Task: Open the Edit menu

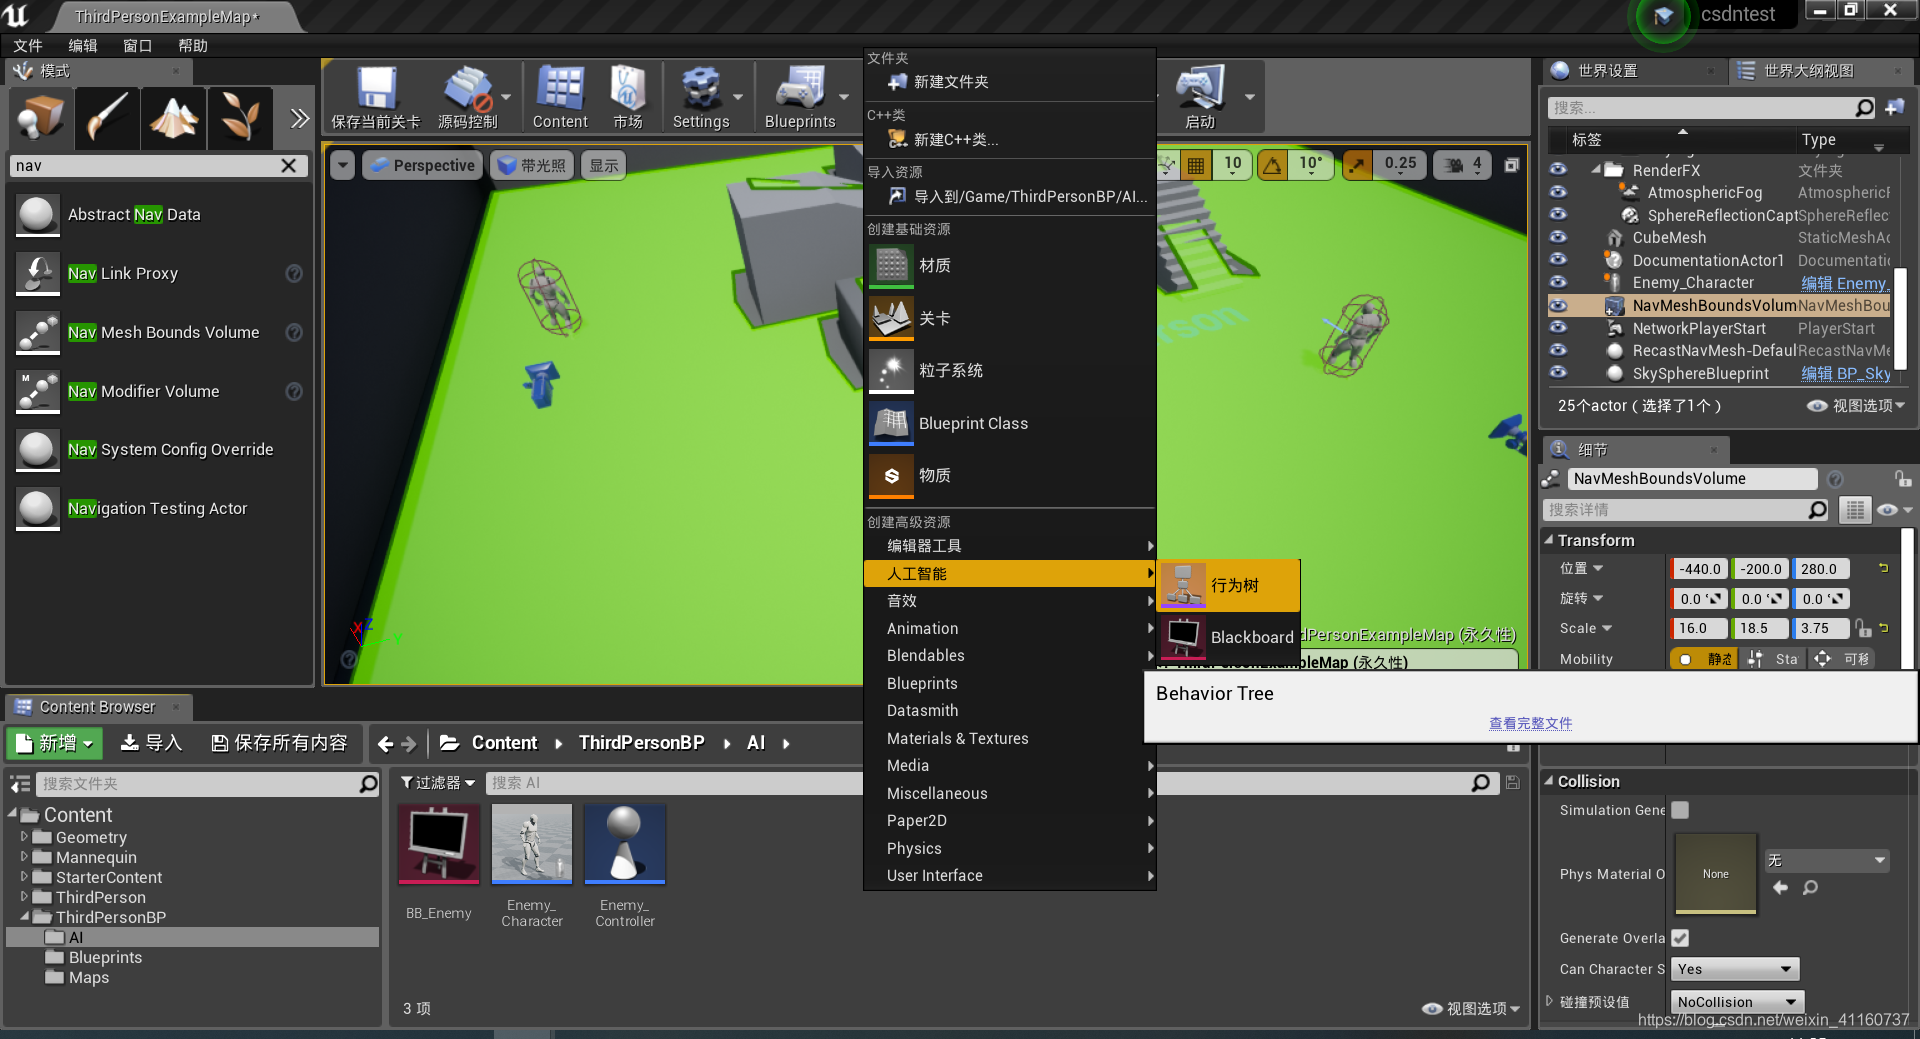Action: coord(83,46)
